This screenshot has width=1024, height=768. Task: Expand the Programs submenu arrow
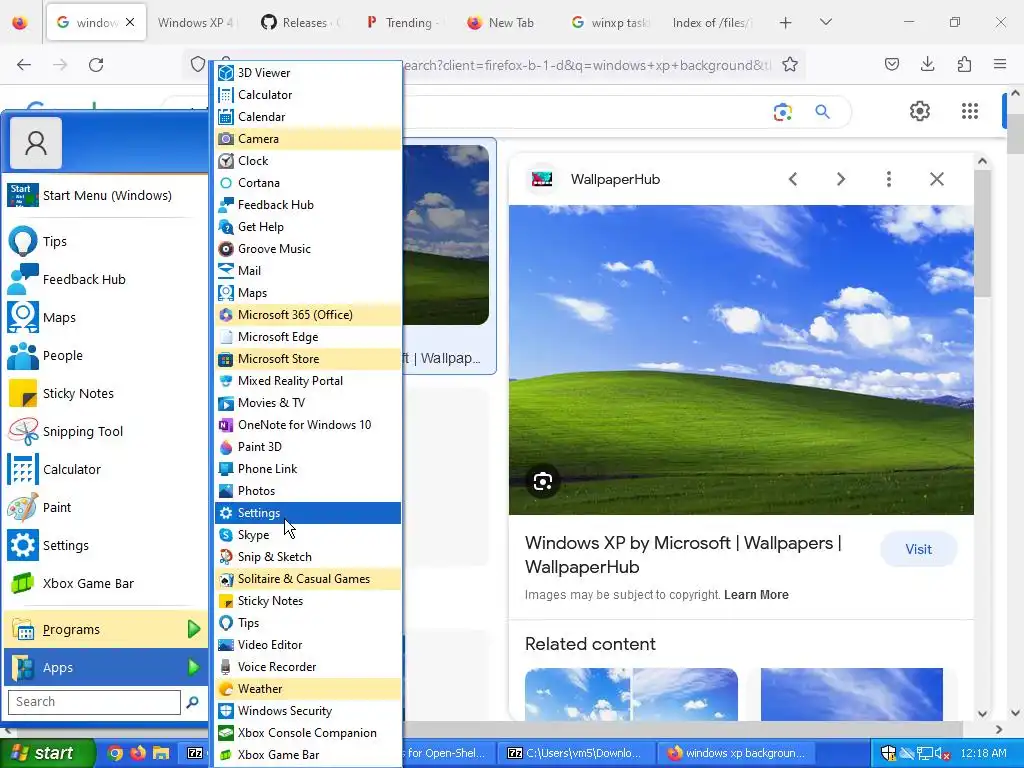(194, 629)
